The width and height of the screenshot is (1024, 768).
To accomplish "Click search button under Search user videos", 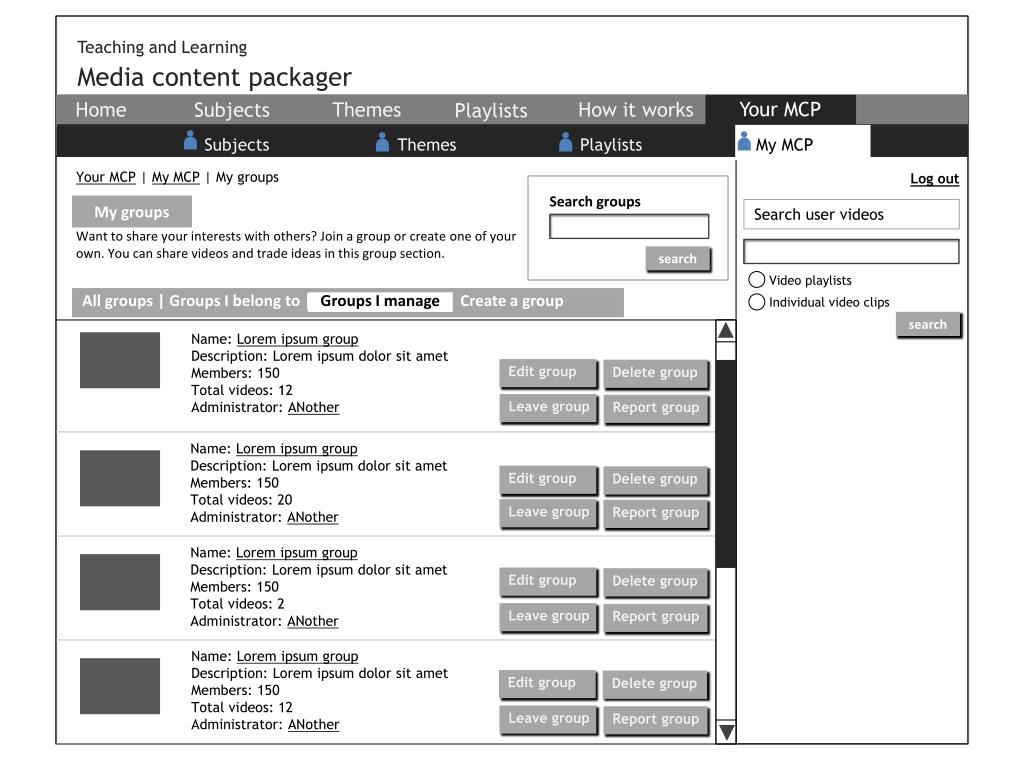I will coord(928,324).
